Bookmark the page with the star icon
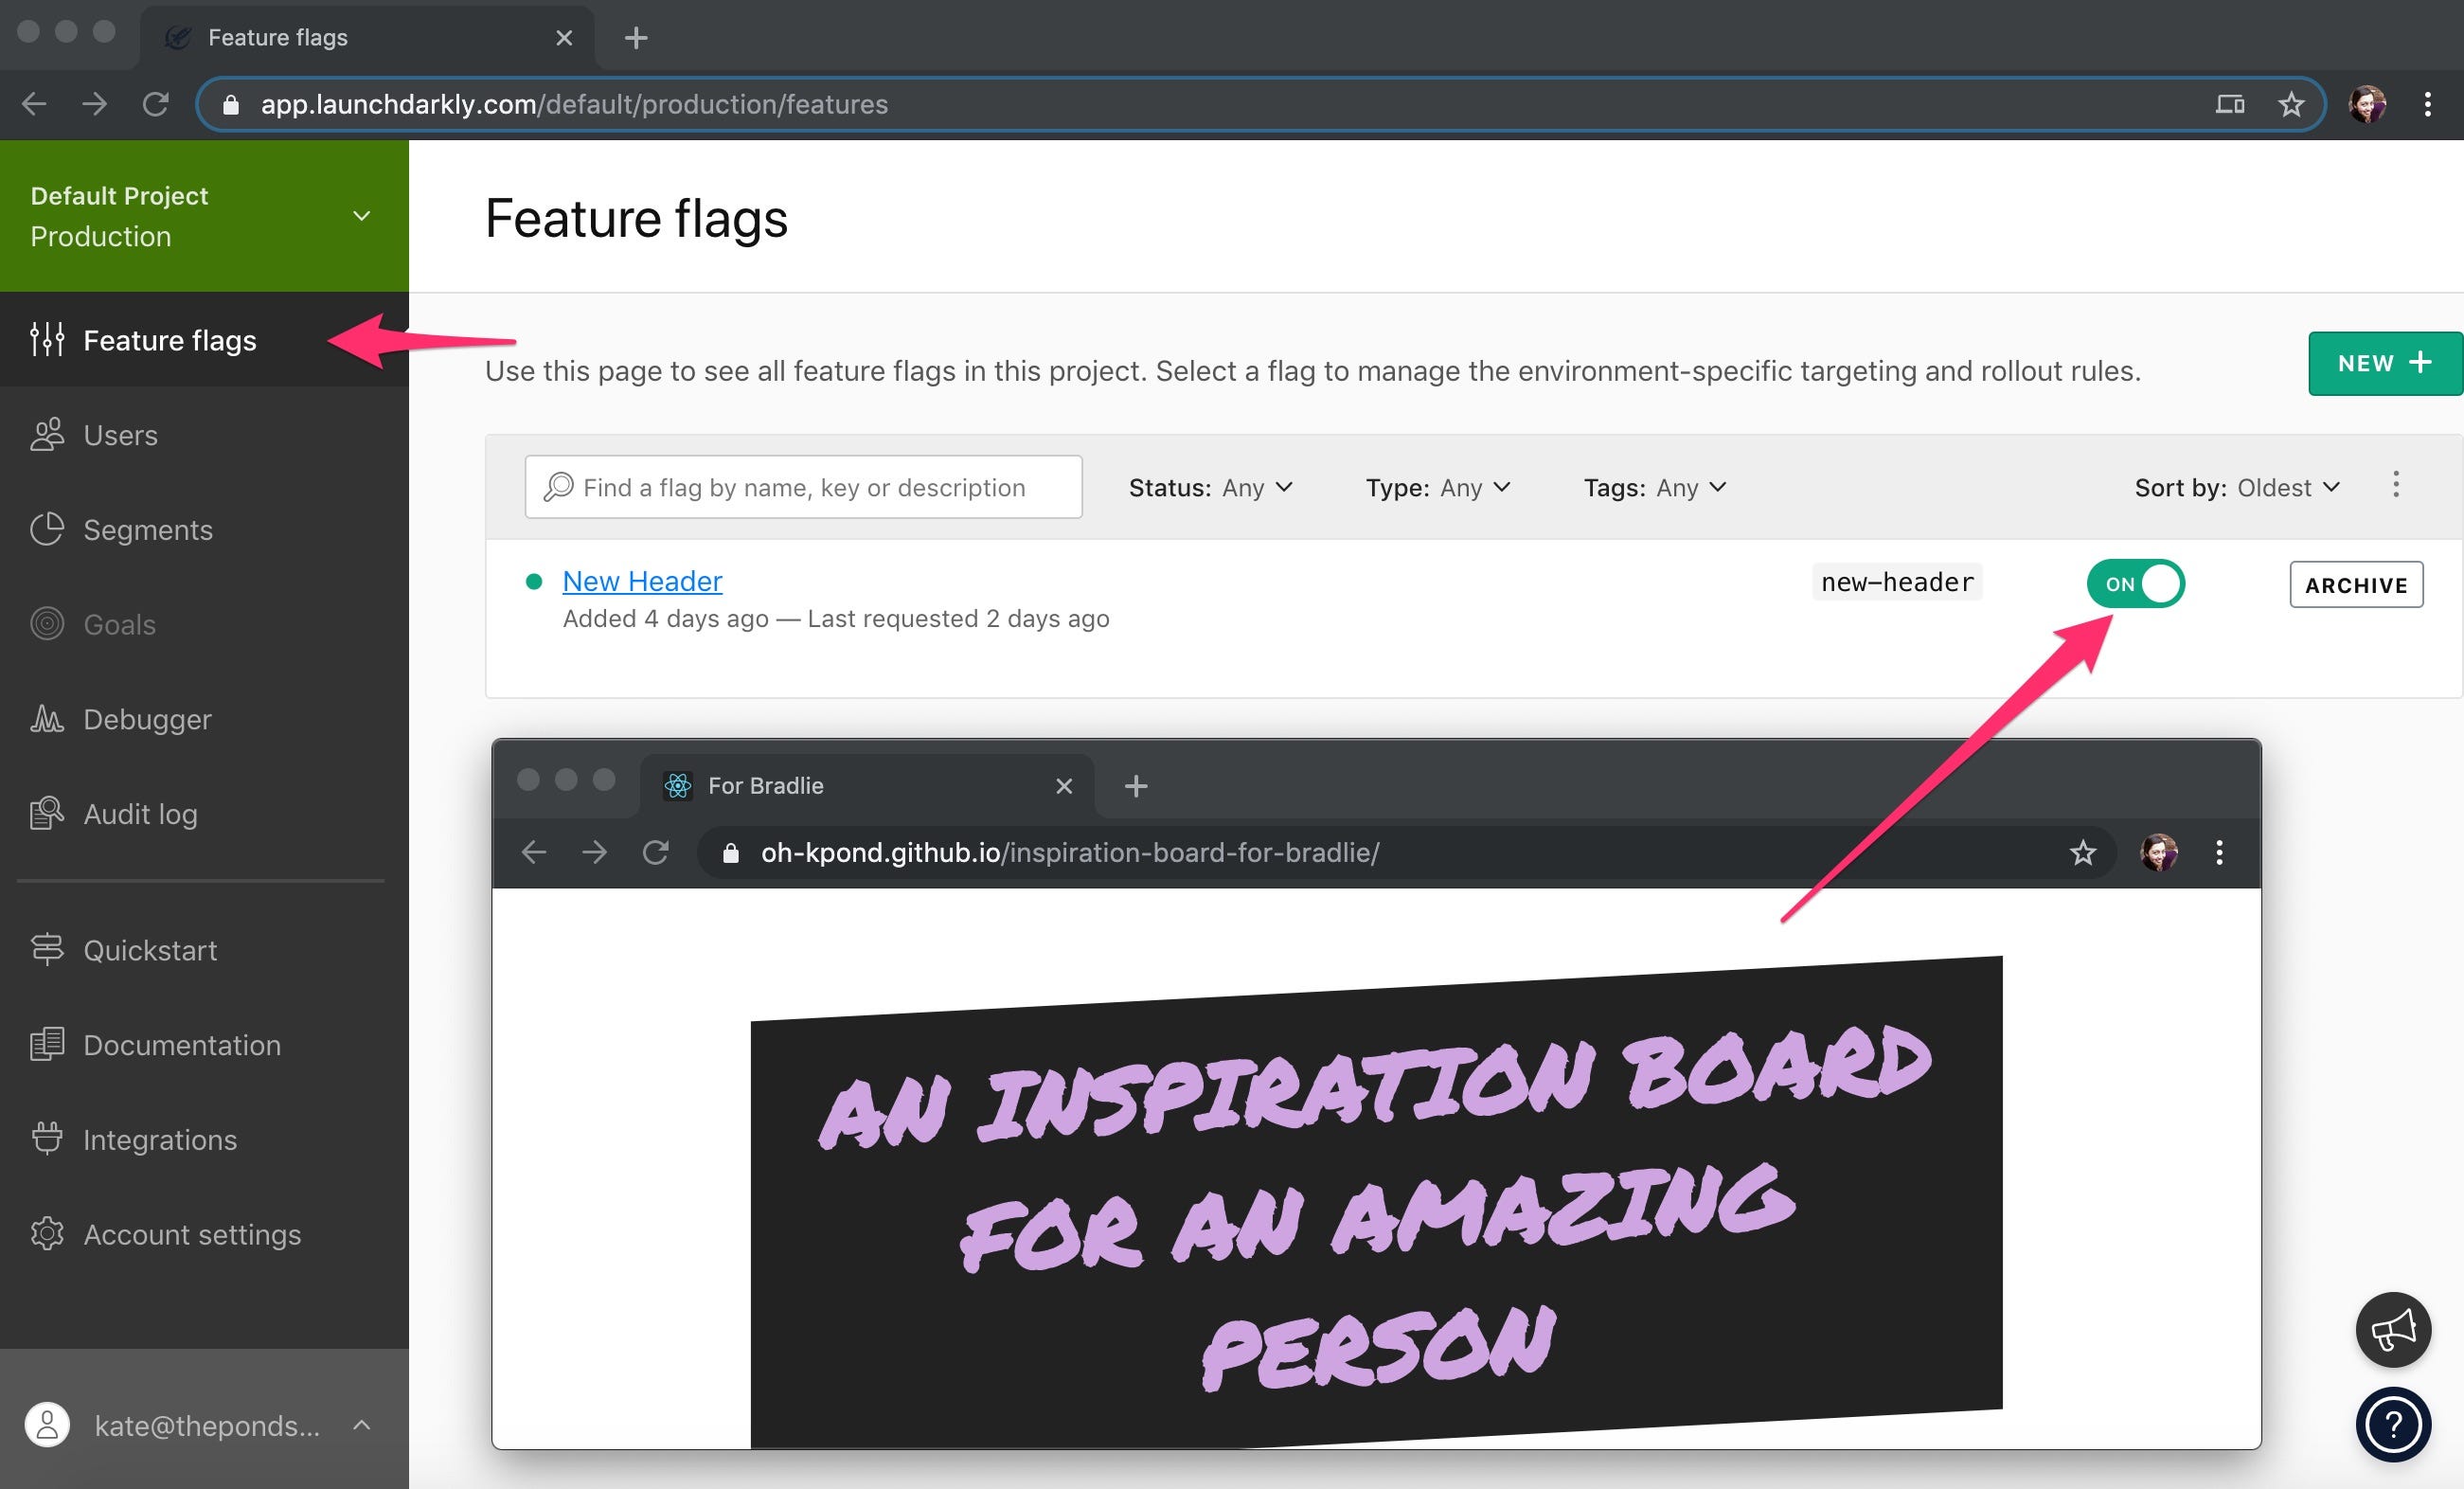2464x1489 pixels. [x=2290, y=103]
